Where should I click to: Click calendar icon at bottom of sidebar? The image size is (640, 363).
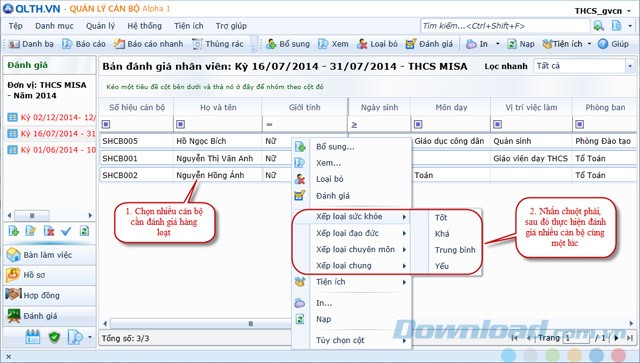[x=33, y=337]
